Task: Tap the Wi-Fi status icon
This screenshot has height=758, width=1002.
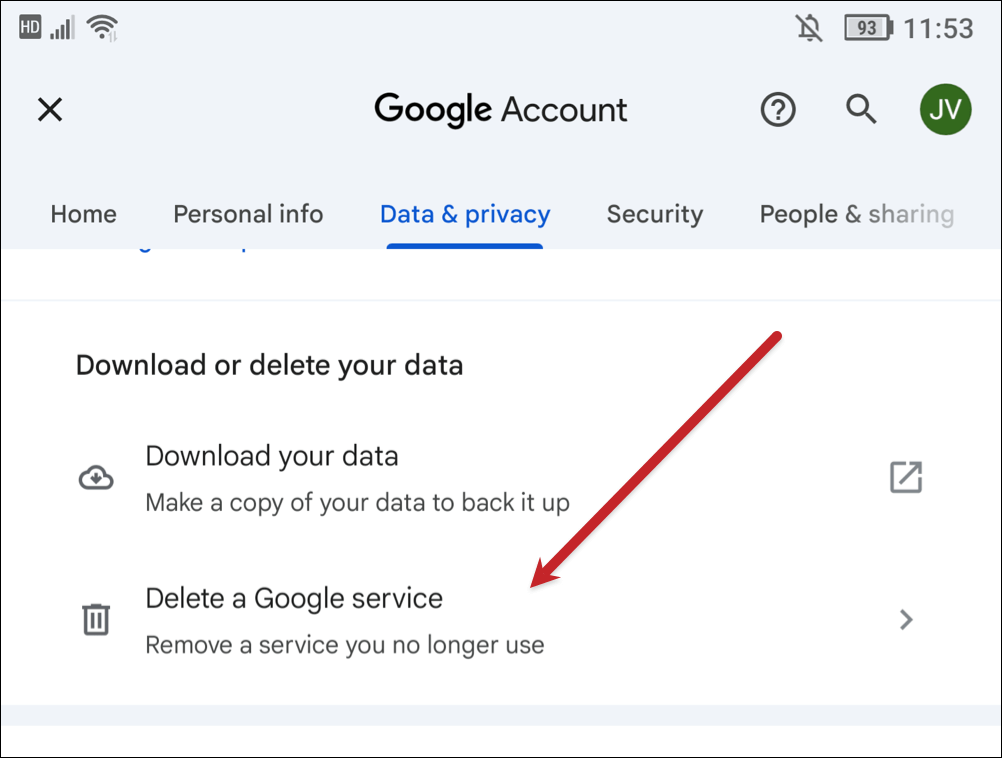Action: pos(102,27)
